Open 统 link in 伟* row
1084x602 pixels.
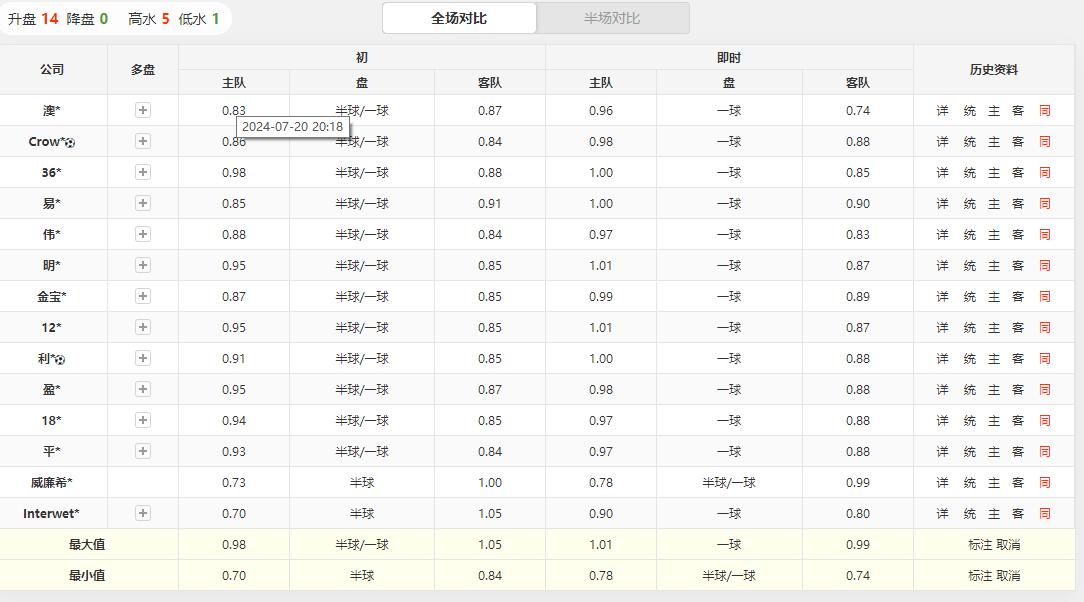point(969,235)
